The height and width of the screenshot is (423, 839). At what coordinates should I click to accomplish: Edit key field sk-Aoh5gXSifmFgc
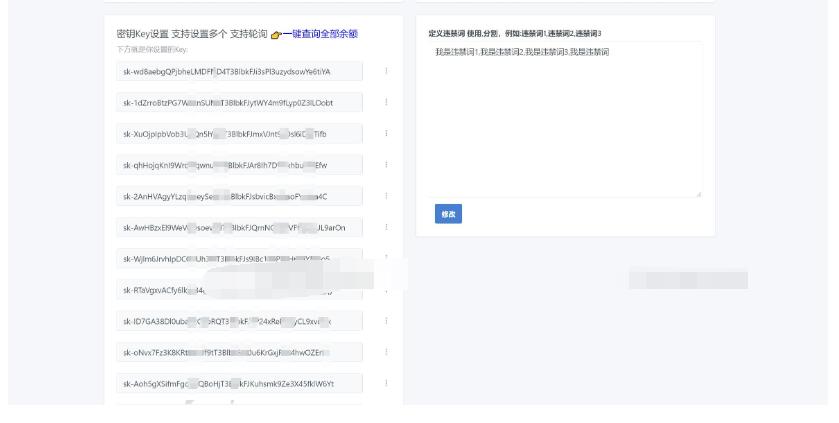point(240,383)
